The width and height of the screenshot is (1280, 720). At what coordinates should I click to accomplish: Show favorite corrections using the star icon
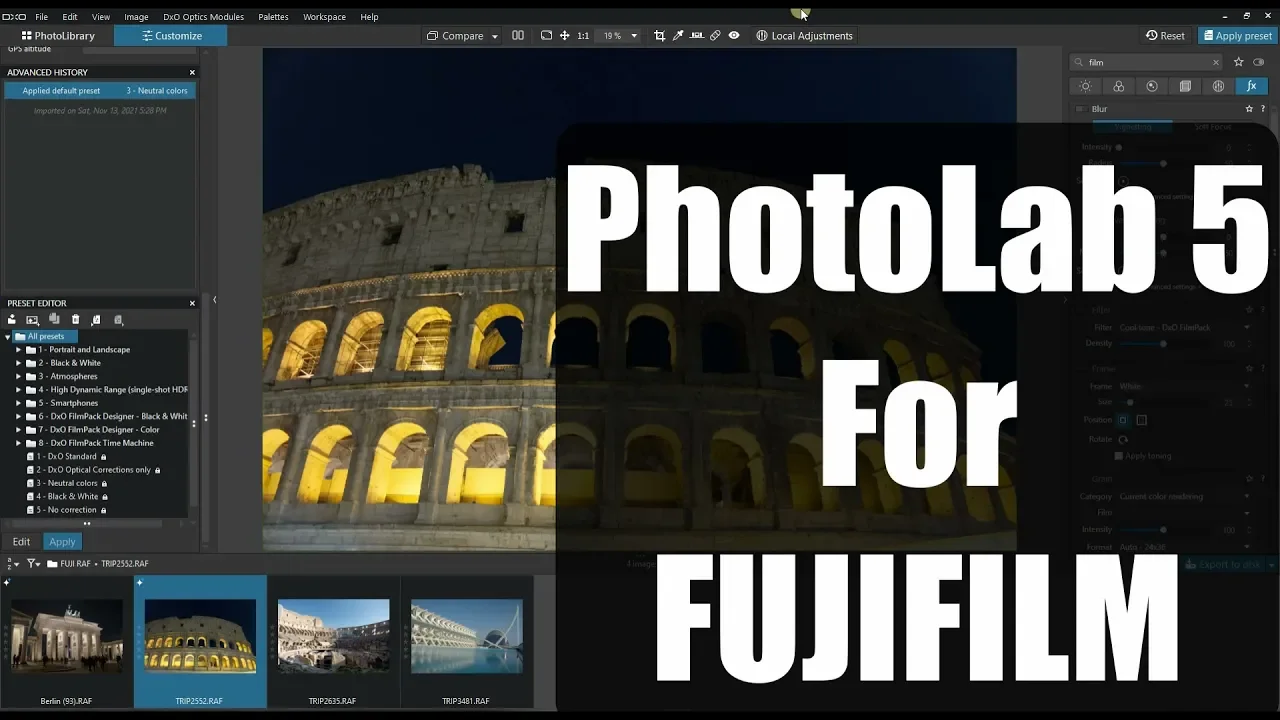point(1239,62)
